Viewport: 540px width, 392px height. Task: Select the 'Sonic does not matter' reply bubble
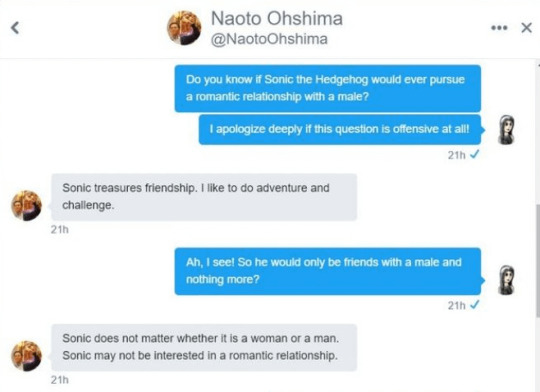coord(204,347)
